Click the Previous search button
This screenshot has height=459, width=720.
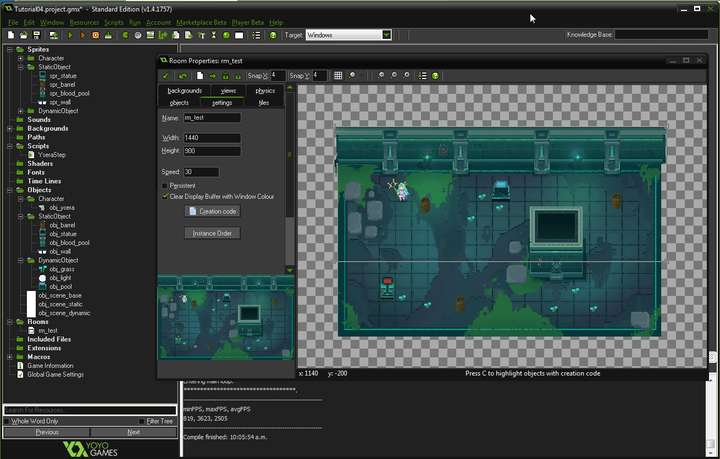pos(46,432)
